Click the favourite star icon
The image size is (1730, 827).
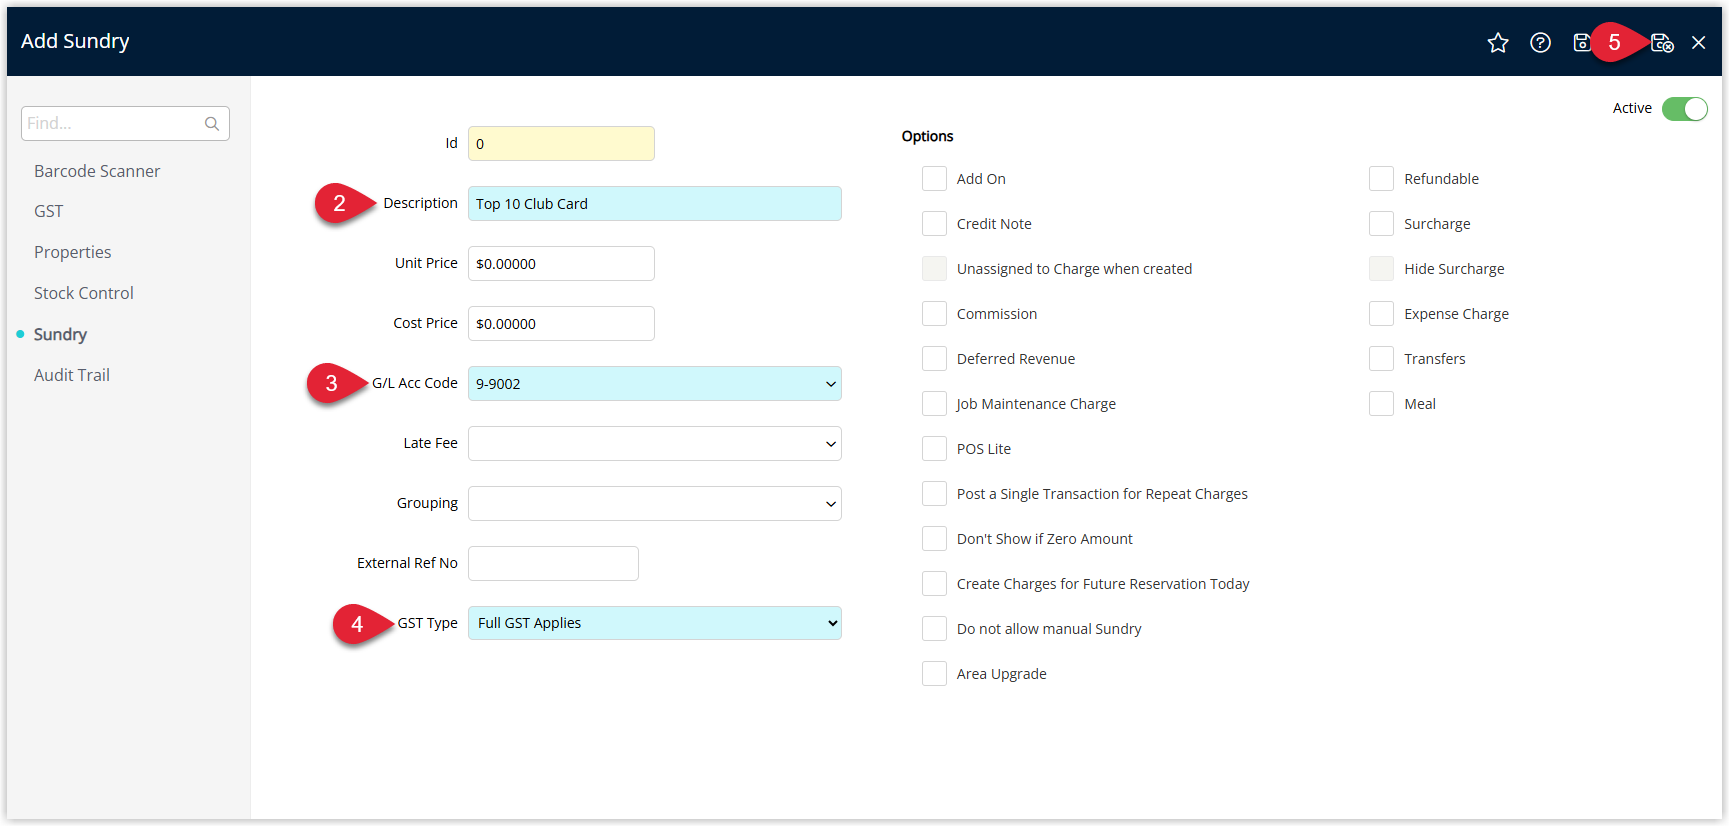1497,42
